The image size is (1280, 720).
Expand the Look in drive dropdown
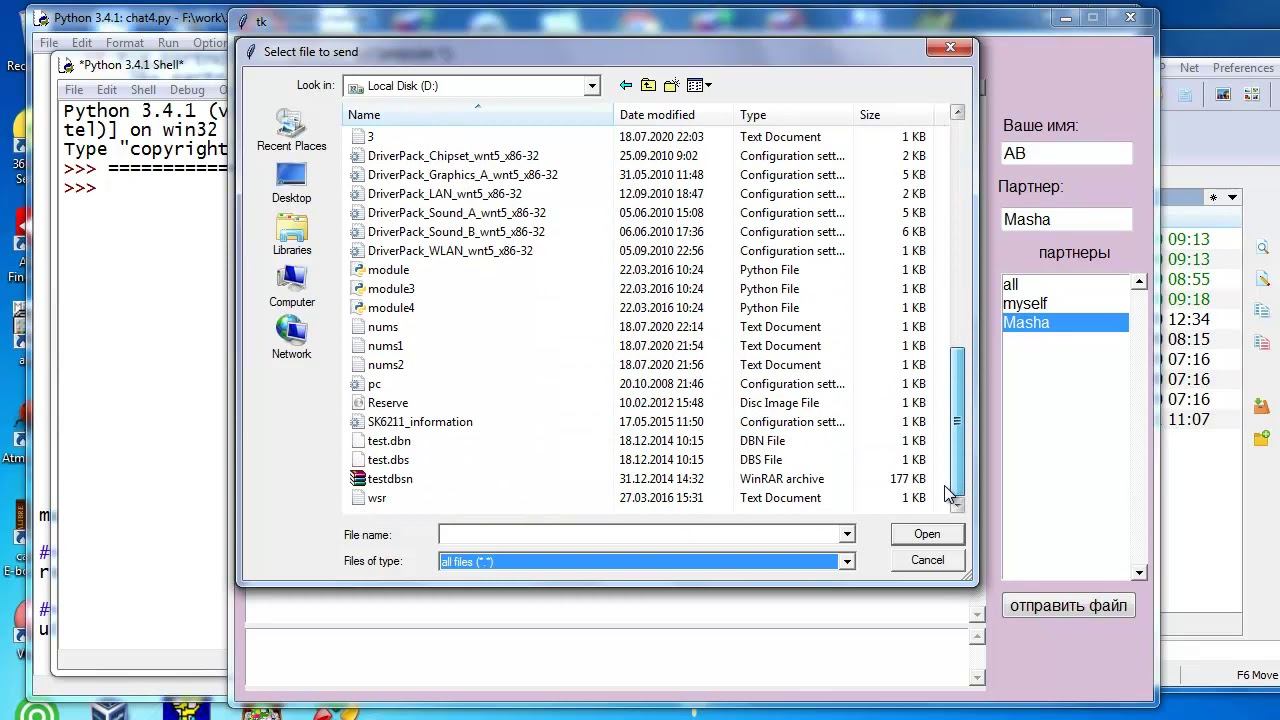(x=591, y=86)
